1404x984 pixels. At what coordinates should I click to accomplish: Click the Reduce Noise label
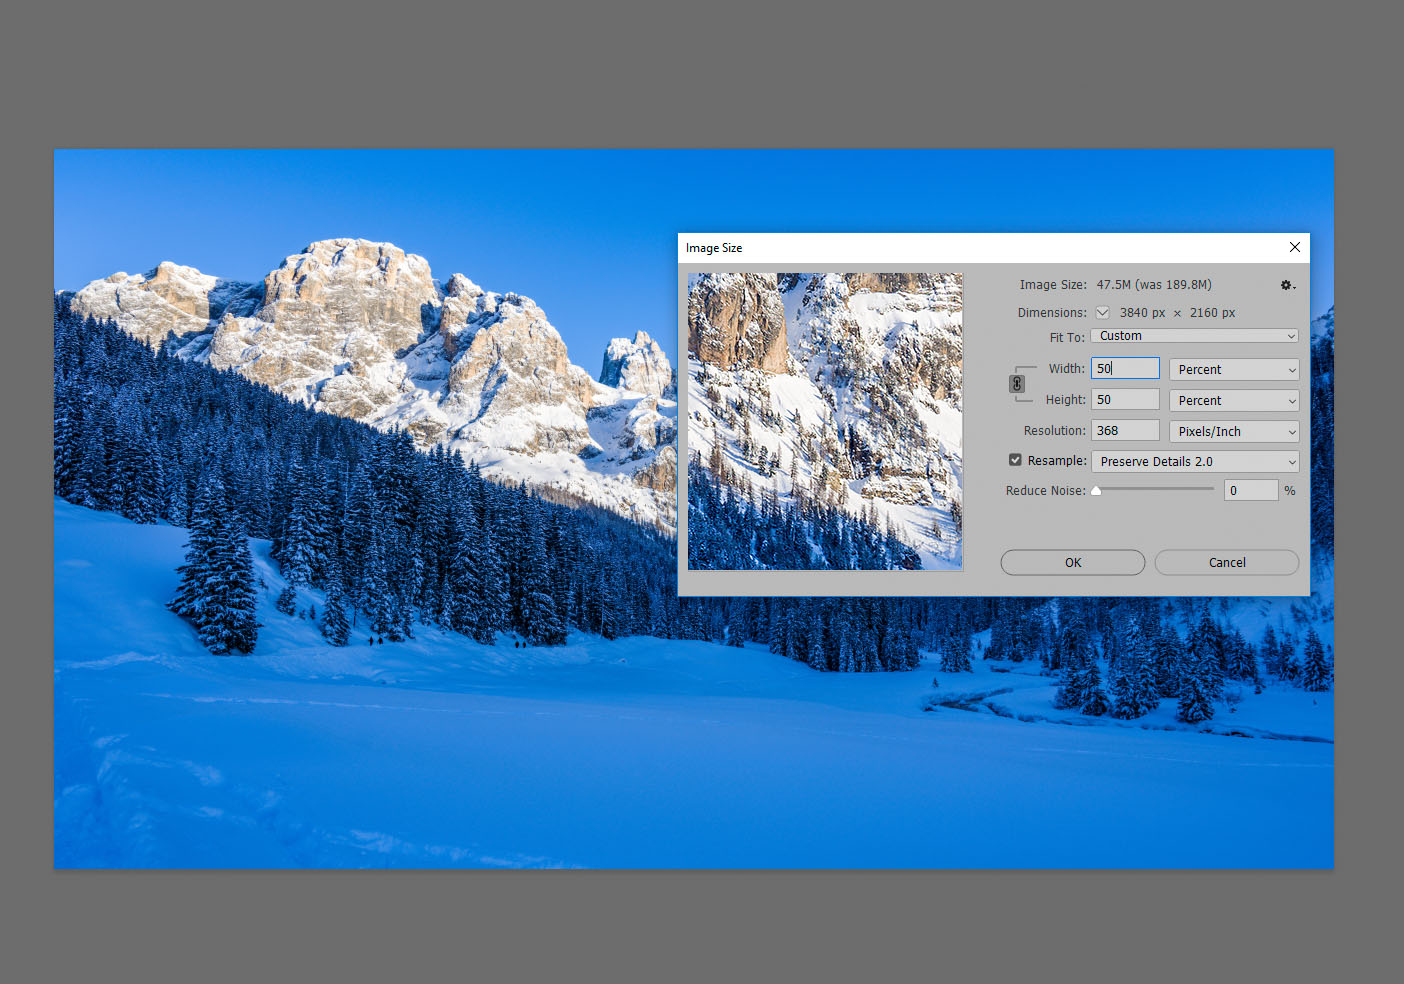point(1046,491)
